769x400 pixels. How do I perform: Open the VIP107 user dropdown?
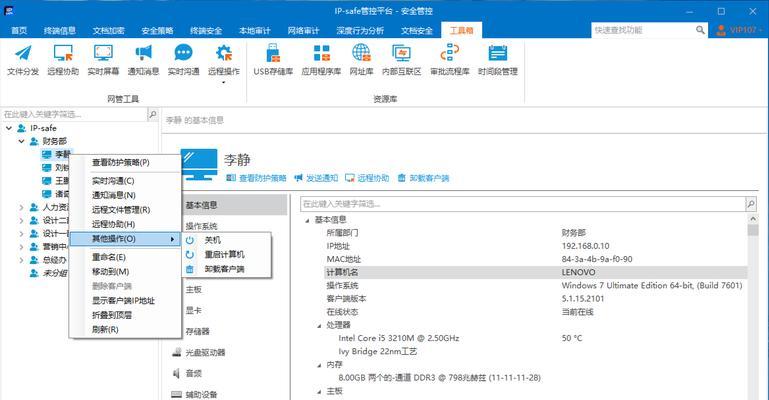(x=740, y=30)
